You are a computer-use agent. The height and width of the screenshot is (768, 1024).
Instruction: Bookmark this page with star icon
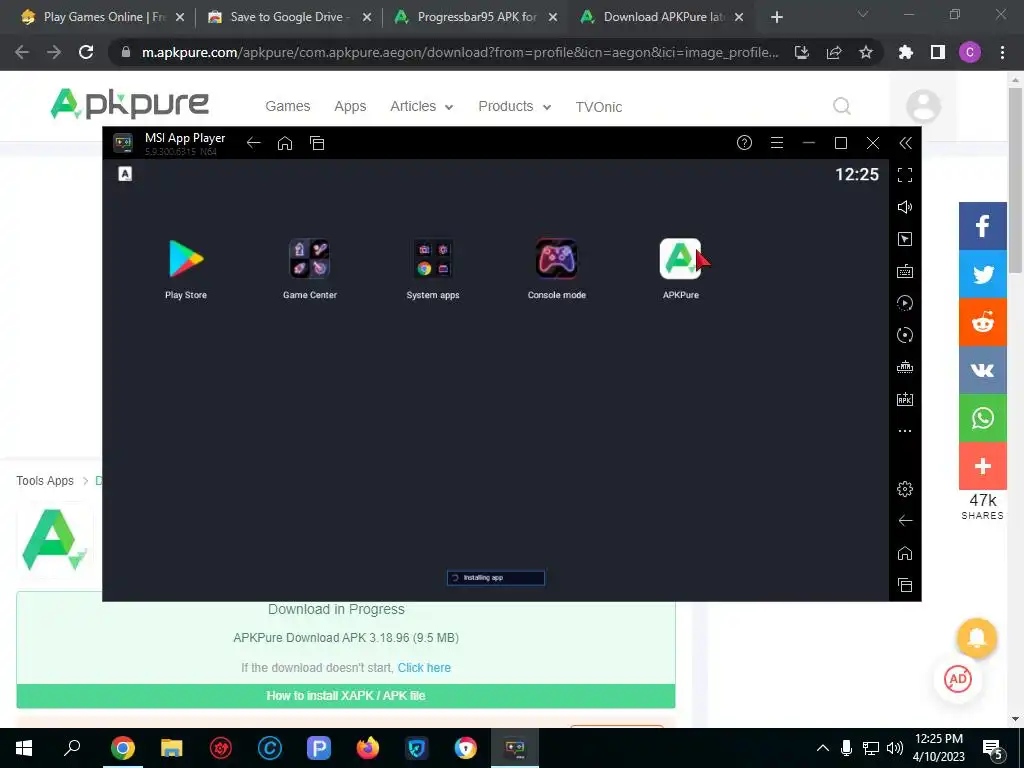(866, 52)
